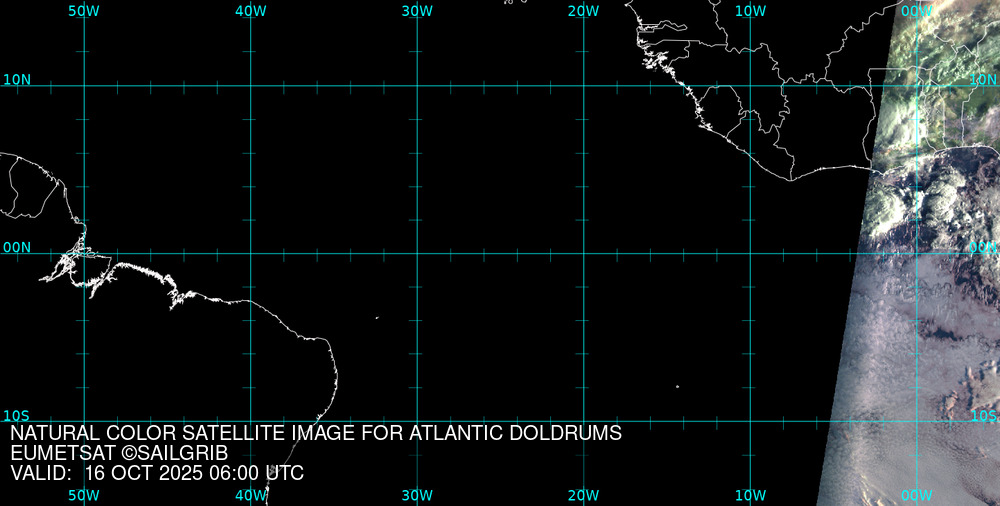Click the grid intersection of 10W and 10S
1000x506 pixels.
coord(751,421)
